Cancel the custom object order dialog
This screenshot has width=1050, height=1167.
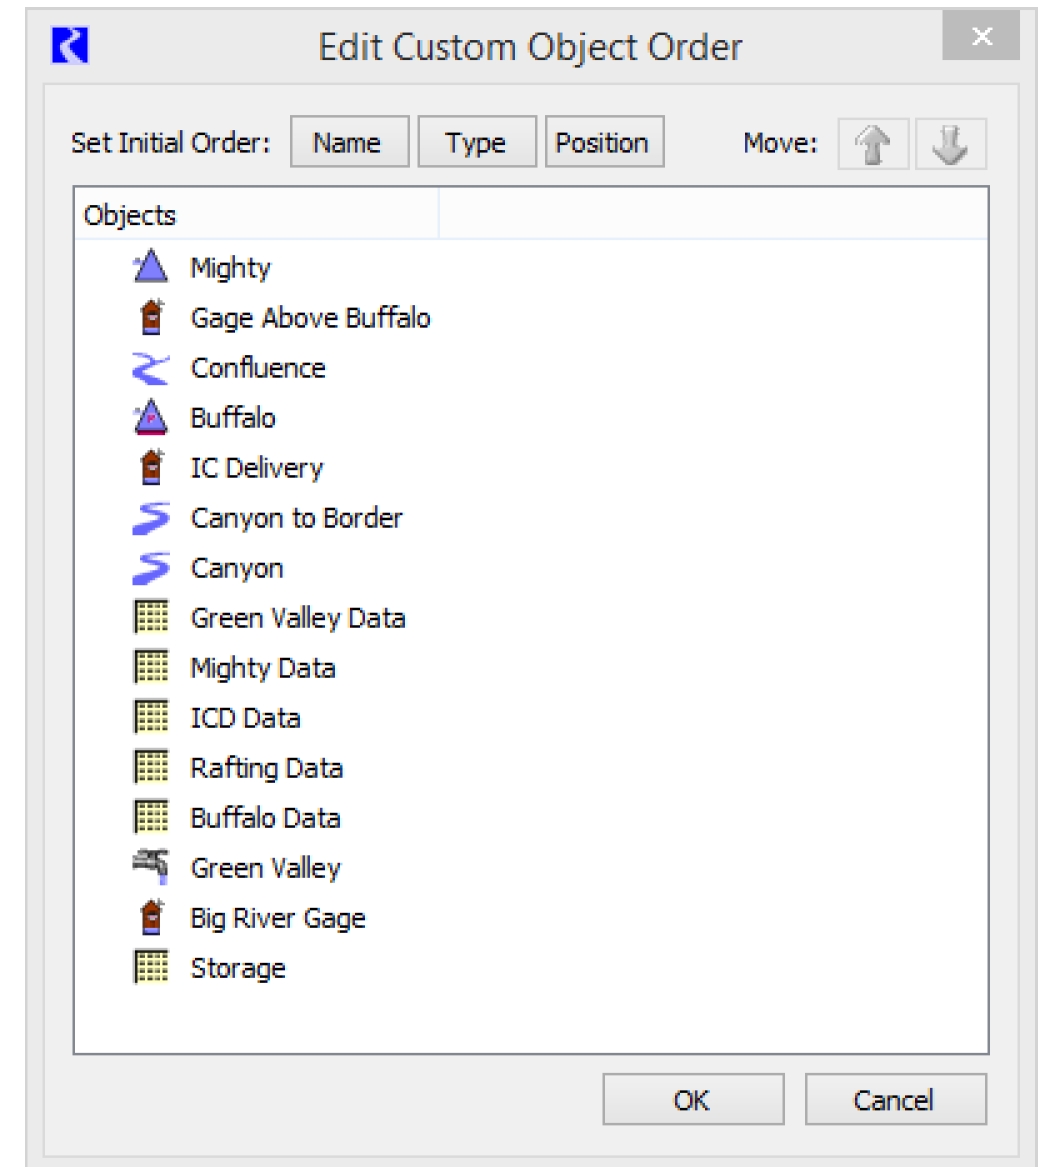pos(894,1100)
